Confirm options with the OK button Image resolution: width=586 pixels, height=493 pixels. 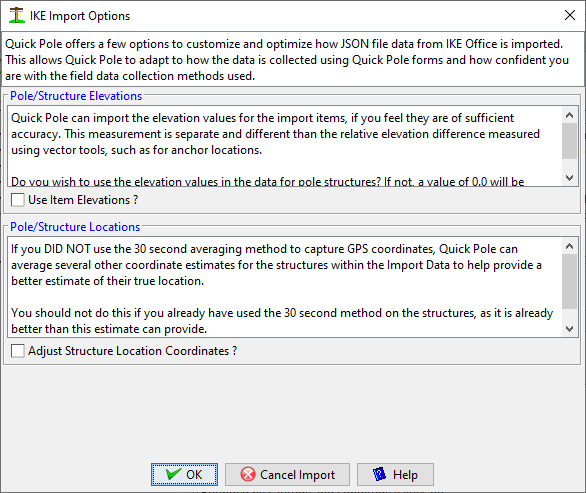(x=184, y=474)
